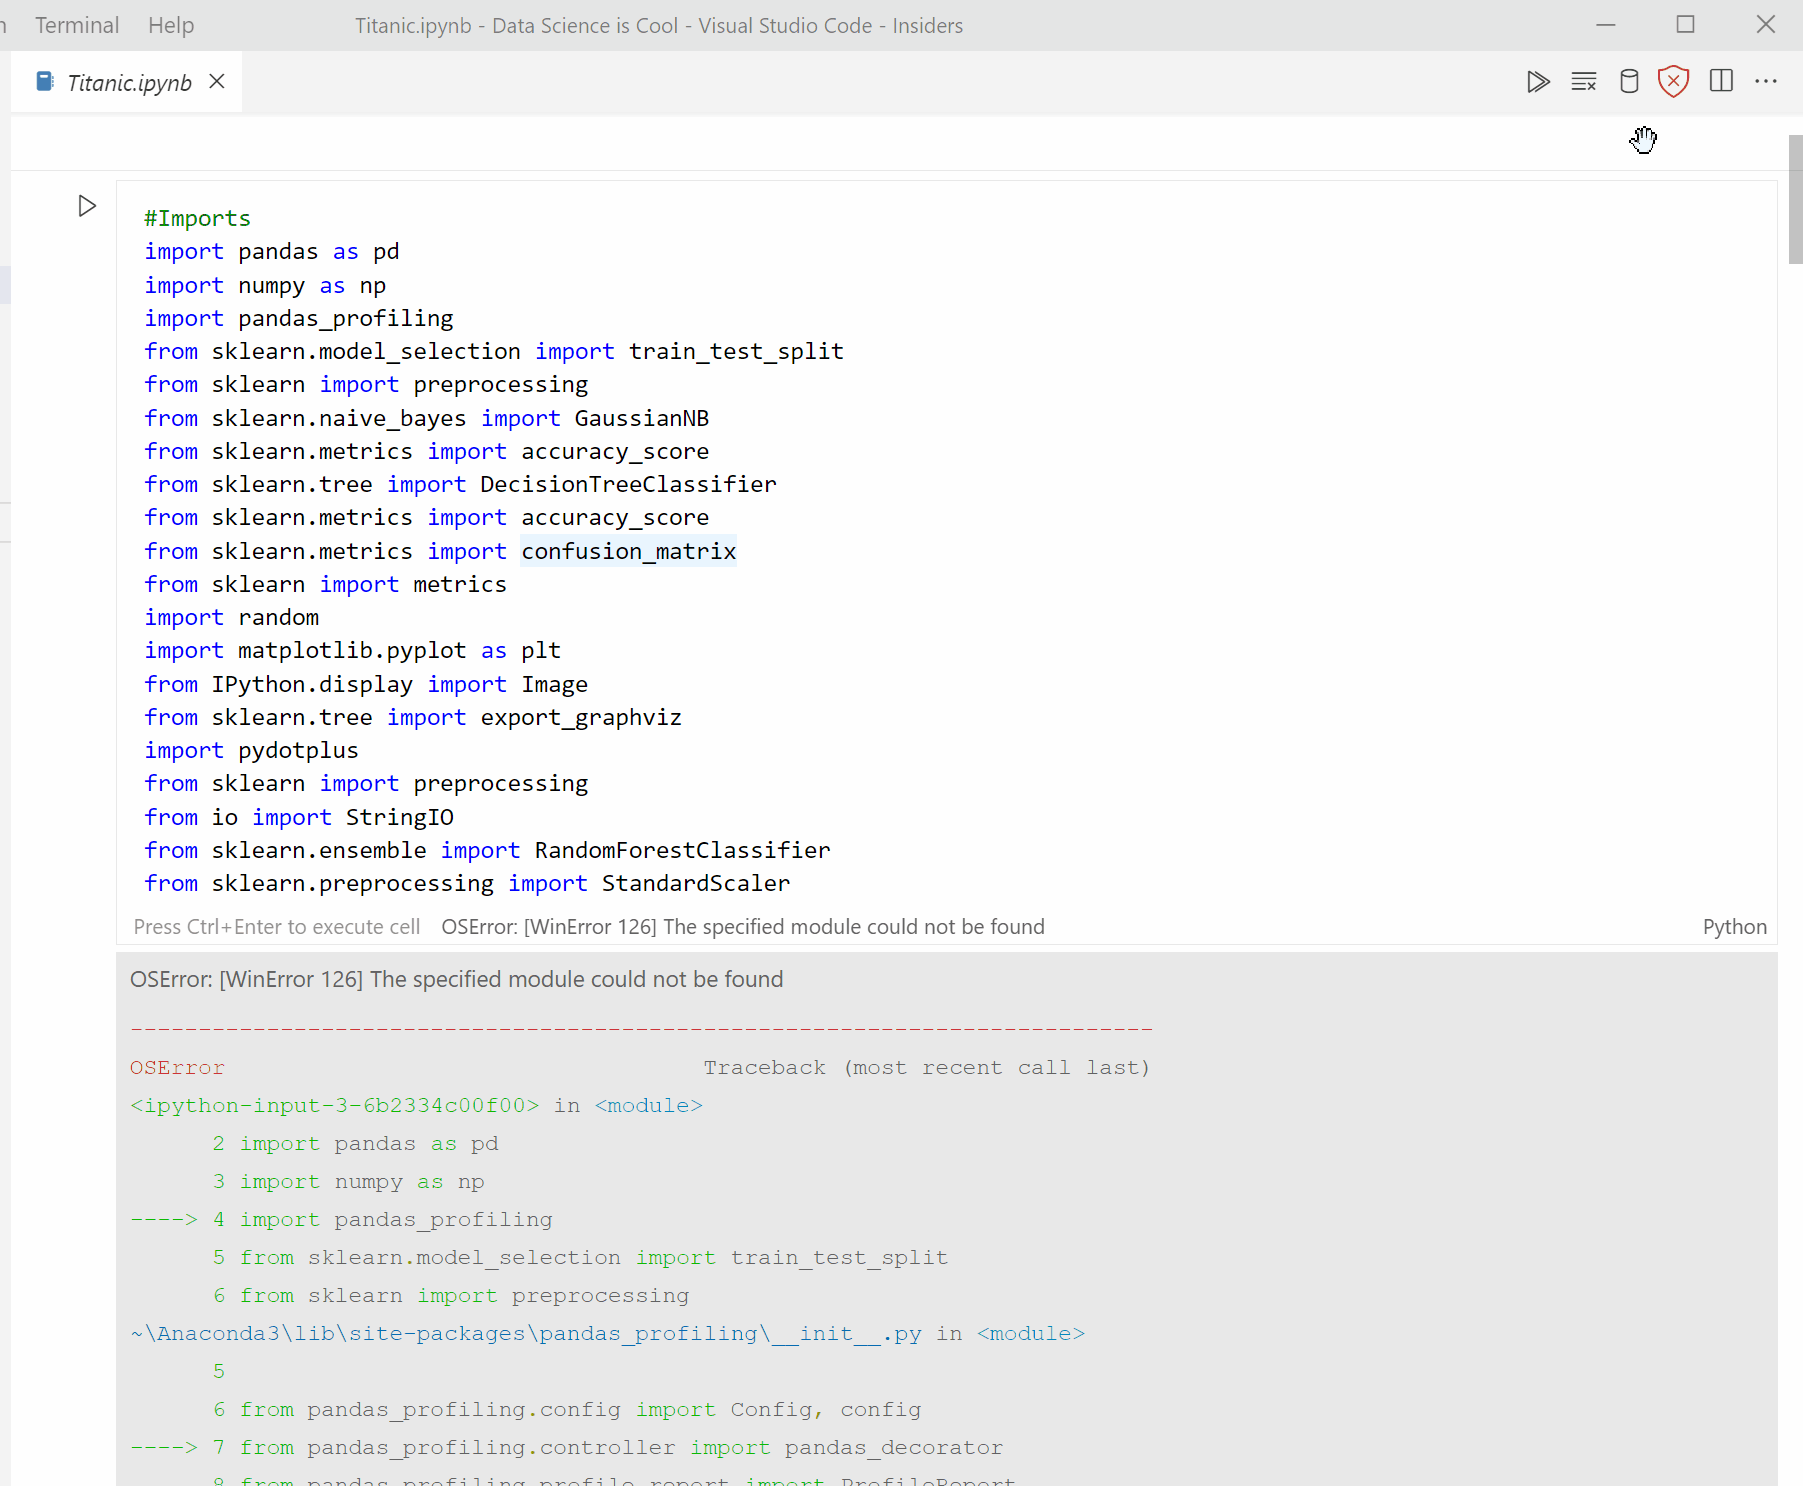Viewport: 1803px width, 1486px height.
Task: Run all cells in the notebook
Action: tap(1539, 81)
